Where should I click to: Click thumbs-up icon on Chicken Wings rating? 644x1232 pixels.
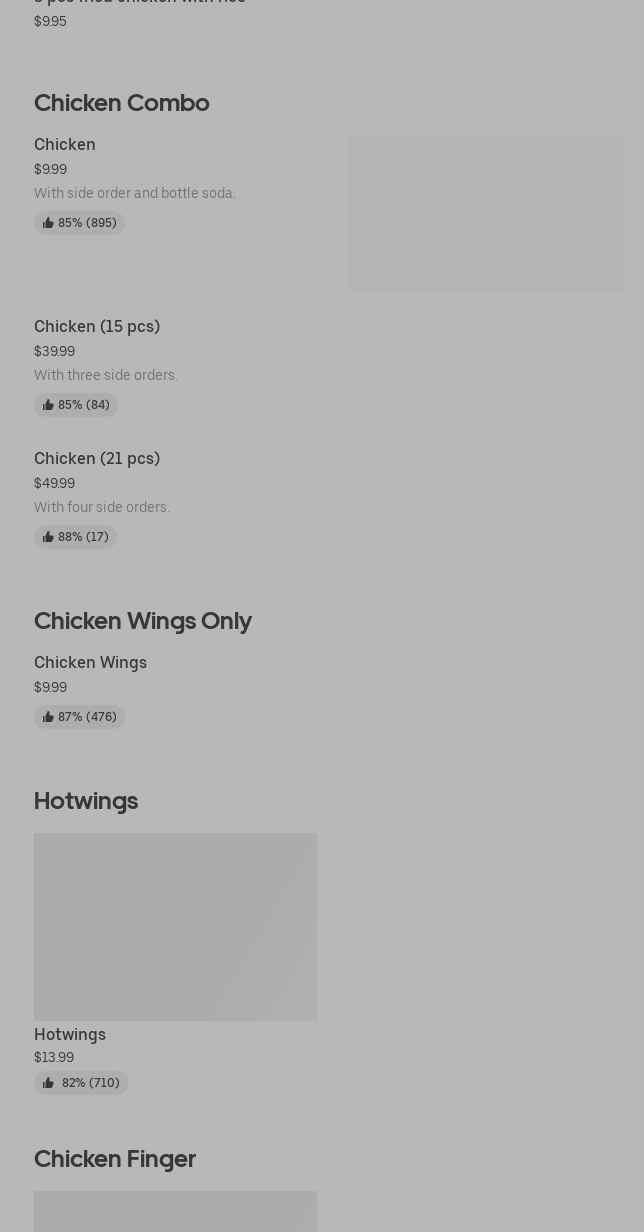pos(48,717)
